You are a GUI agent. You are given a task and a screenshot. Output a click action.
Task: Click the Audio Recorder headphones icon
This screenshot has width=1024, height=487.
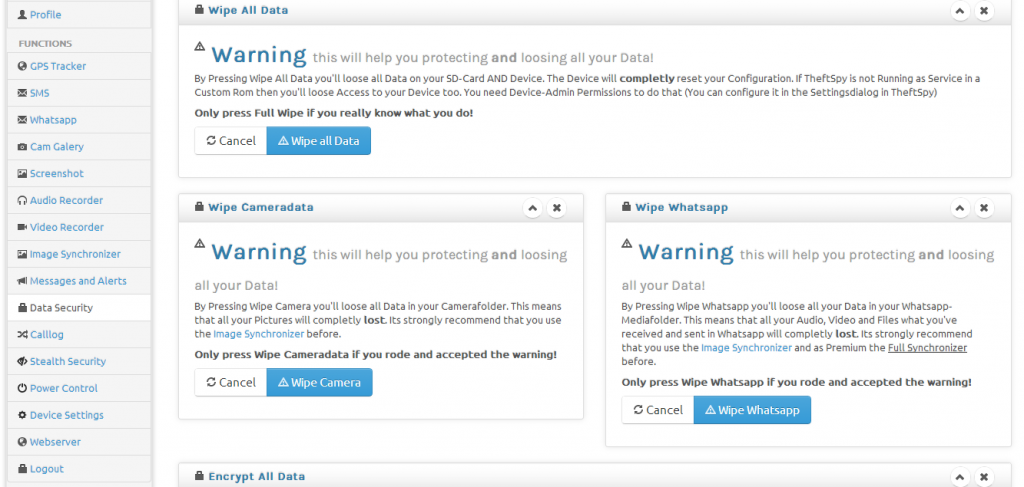click(22, 200)
